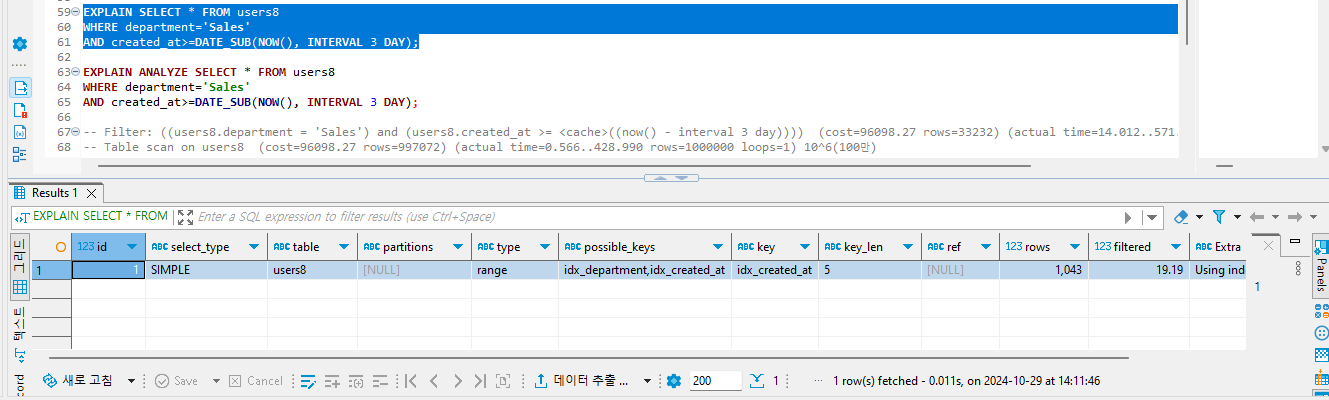The width and height of the screenshot is (1329, 400).
Task: Click the duplicate row icon in bottom toolbar
Action: (356, 381)
